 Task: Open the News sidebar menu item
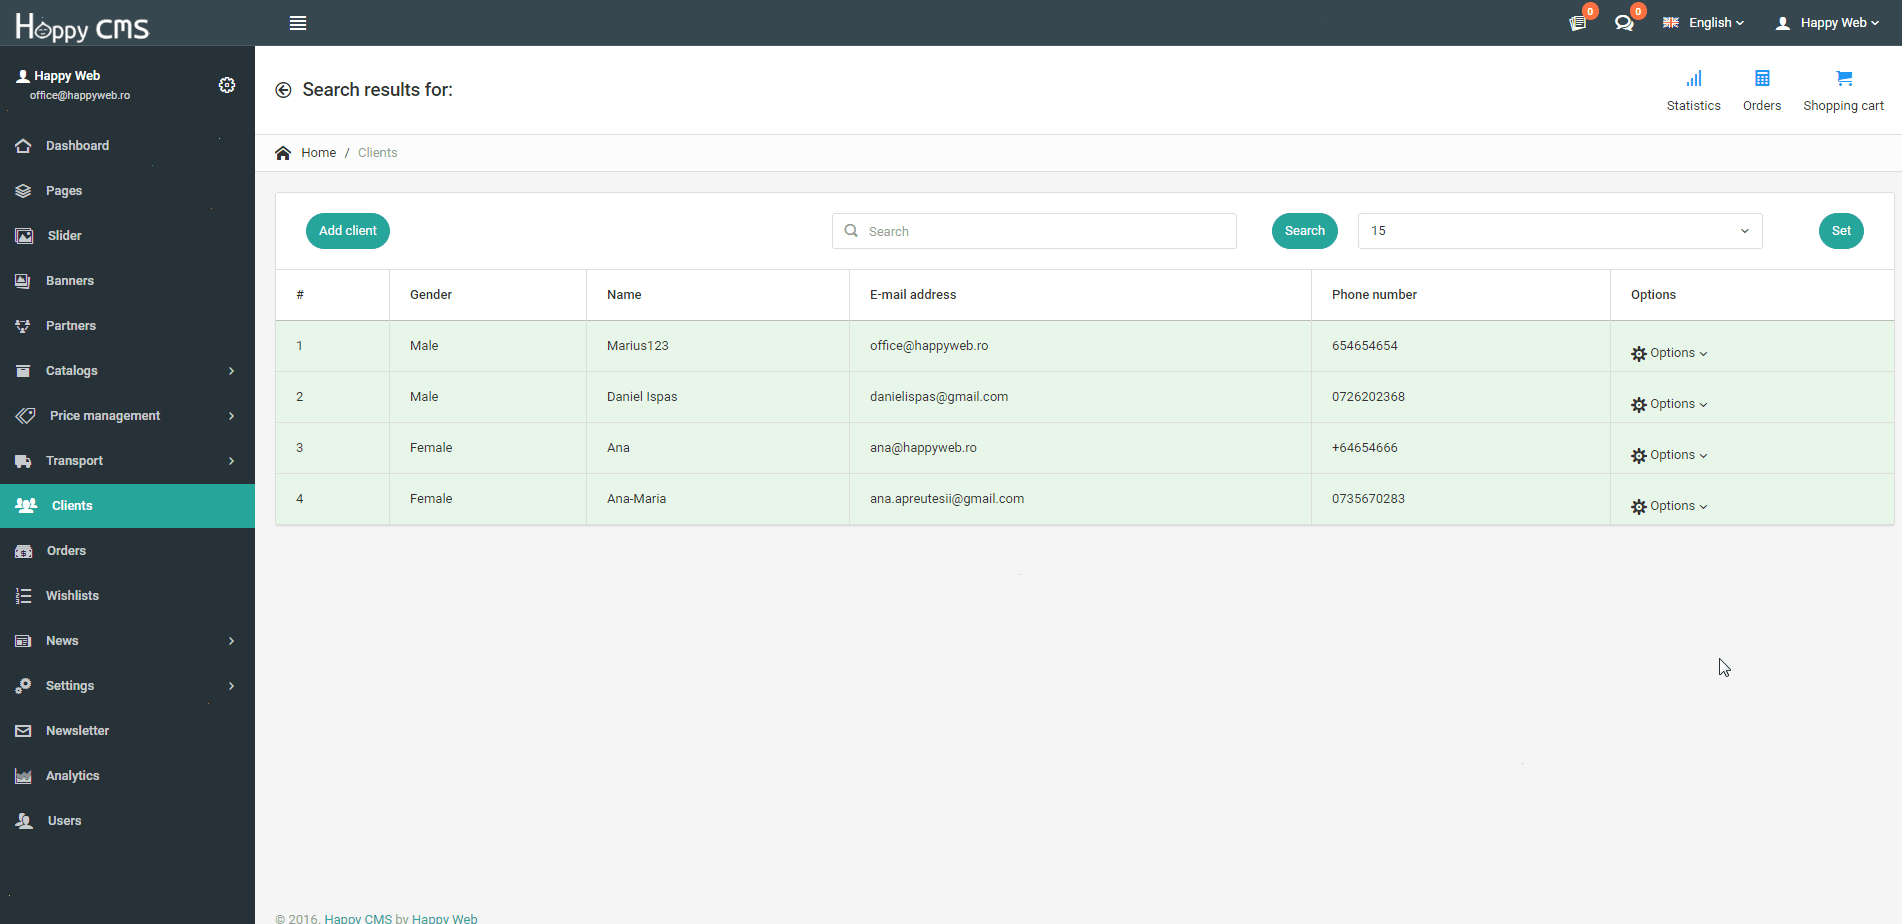coord(127,641)
